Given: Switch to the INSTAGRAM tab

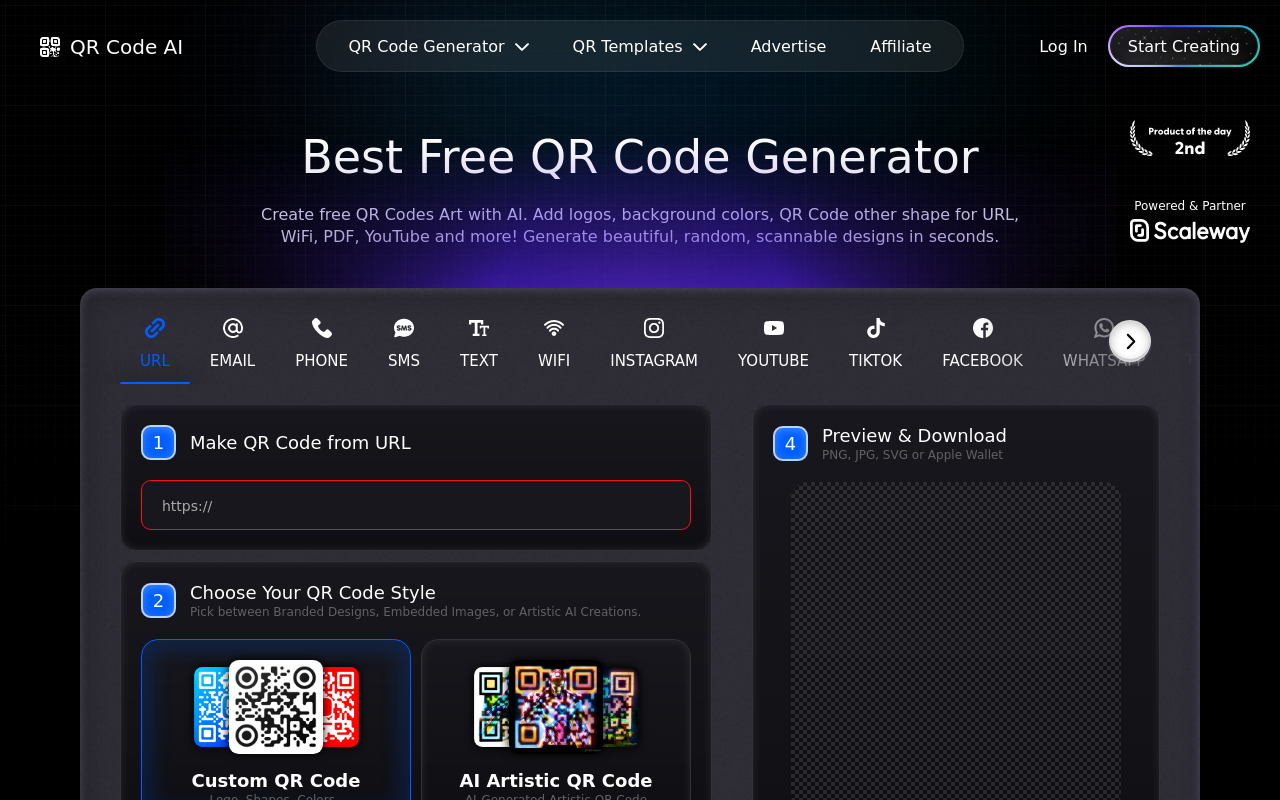Looking at the screenshot, I should [654, 344].
